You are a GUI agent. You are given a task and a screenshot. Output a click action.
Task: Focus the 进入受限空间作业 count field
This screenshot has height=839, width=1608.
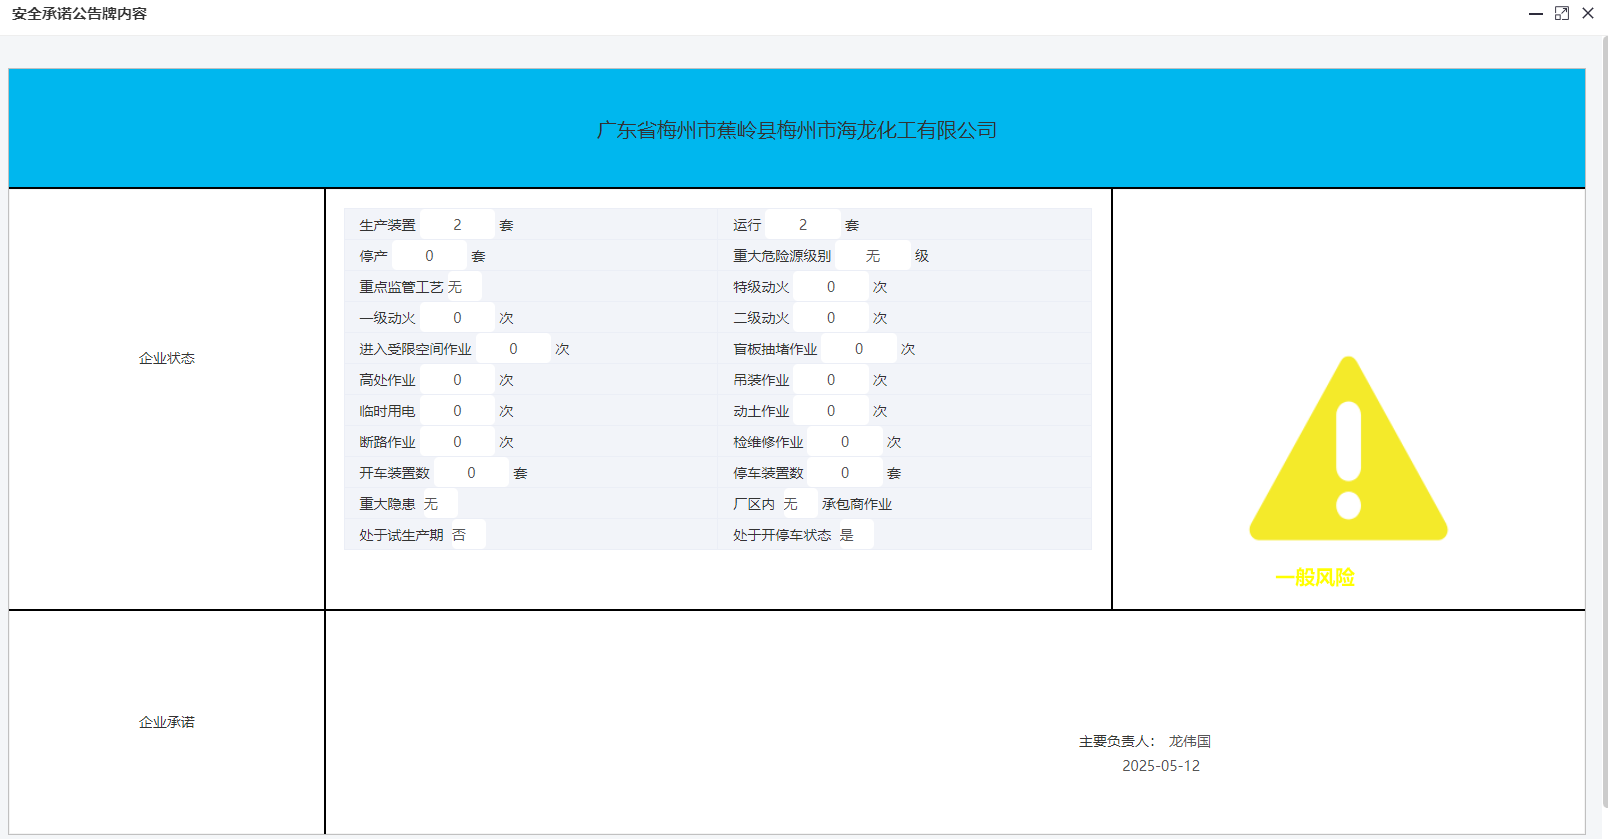(x=513, y=349)
